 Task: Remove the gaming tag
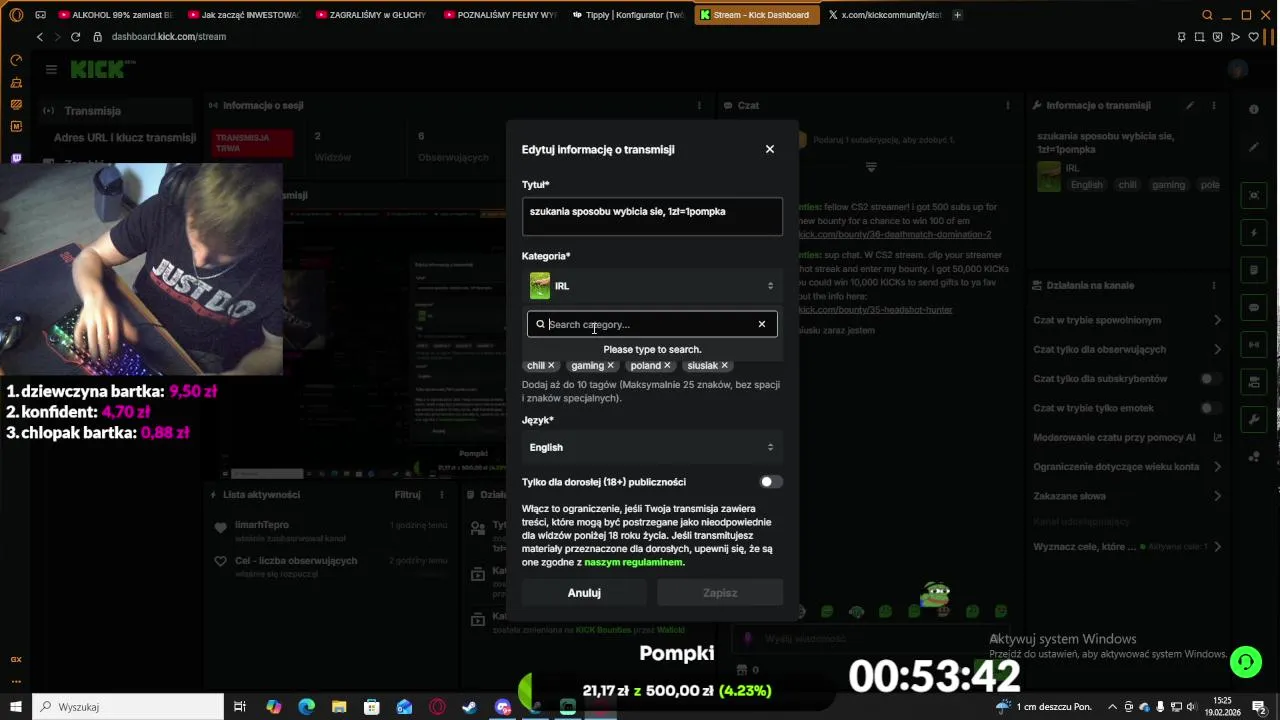coord(610,366)
